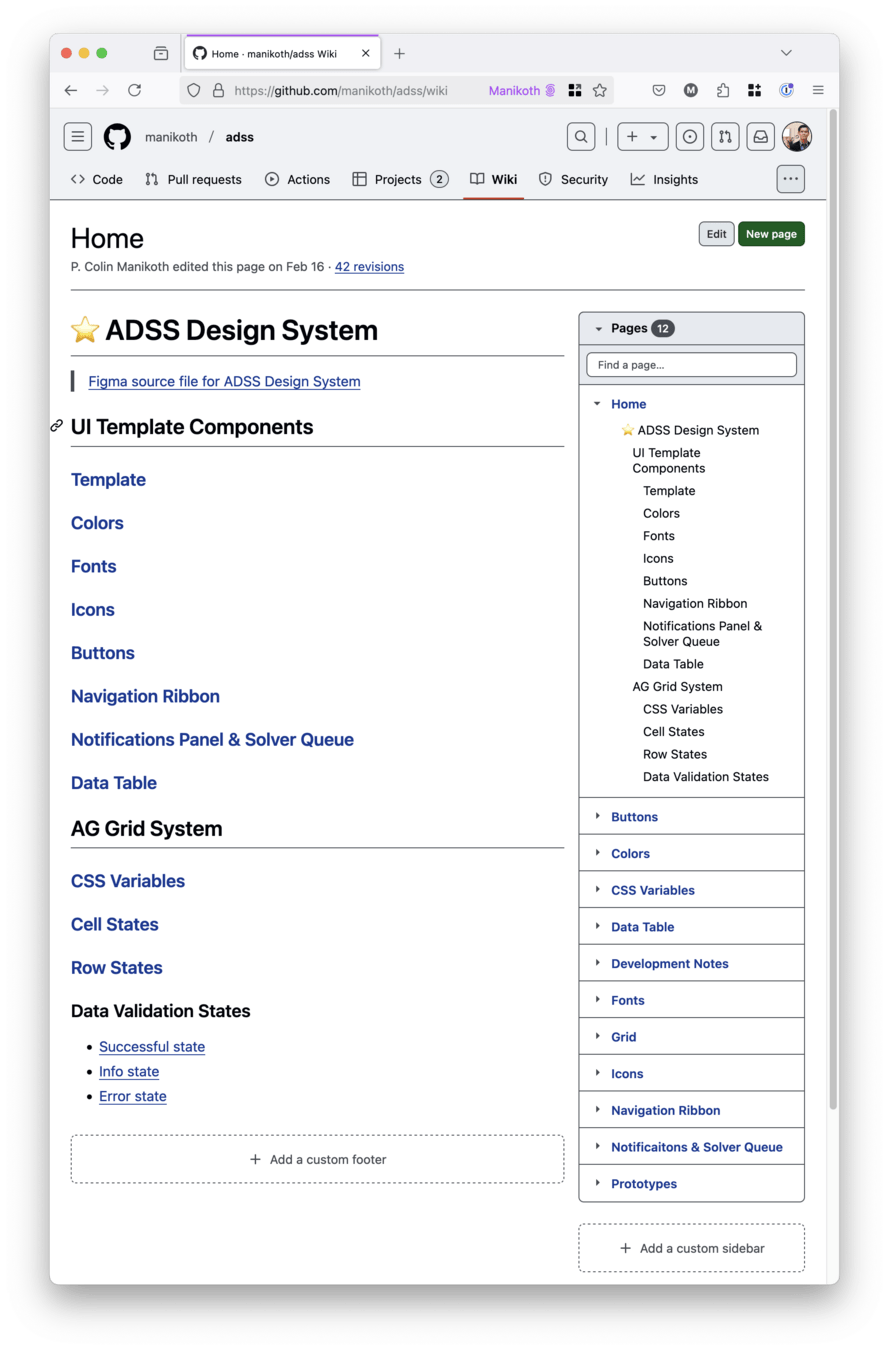Open the notifications inbox icon
This screenshot has height=1350, width=889.
[761, 137]
